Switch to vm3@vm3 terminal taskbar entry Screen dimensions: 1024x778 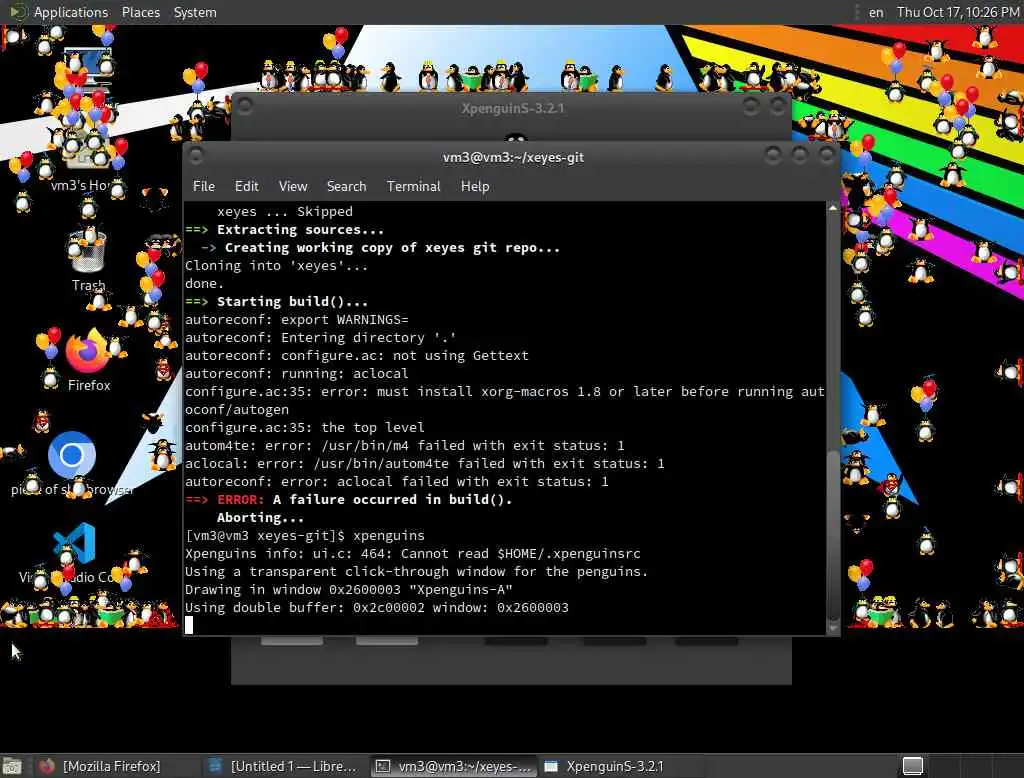455,766
